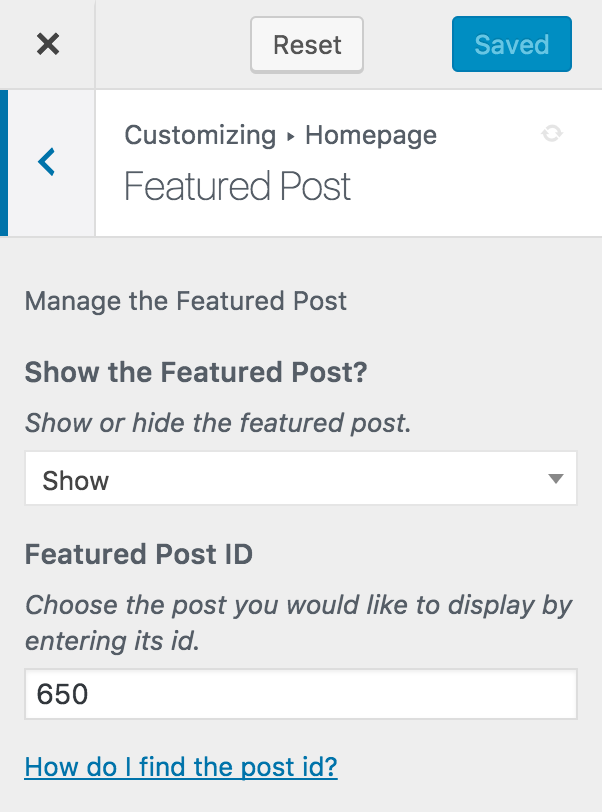Click the small breadcrumb separator triangle
The width and height of the screenshot is (602, 812).
291,137
